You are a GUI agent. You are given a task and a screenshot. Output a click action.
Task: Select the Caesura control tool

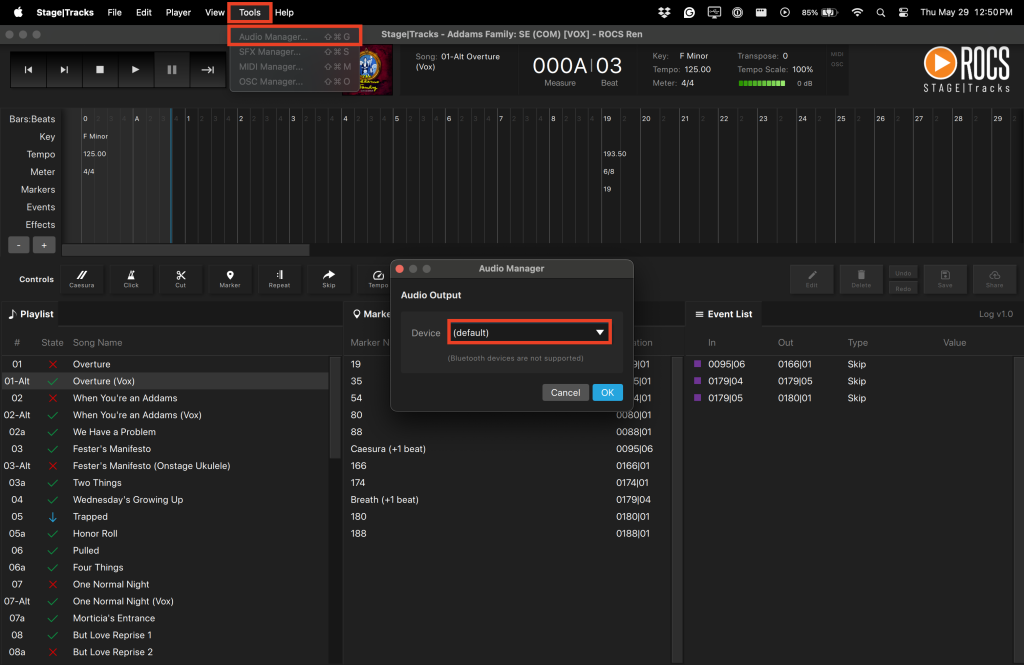[82, 279]
